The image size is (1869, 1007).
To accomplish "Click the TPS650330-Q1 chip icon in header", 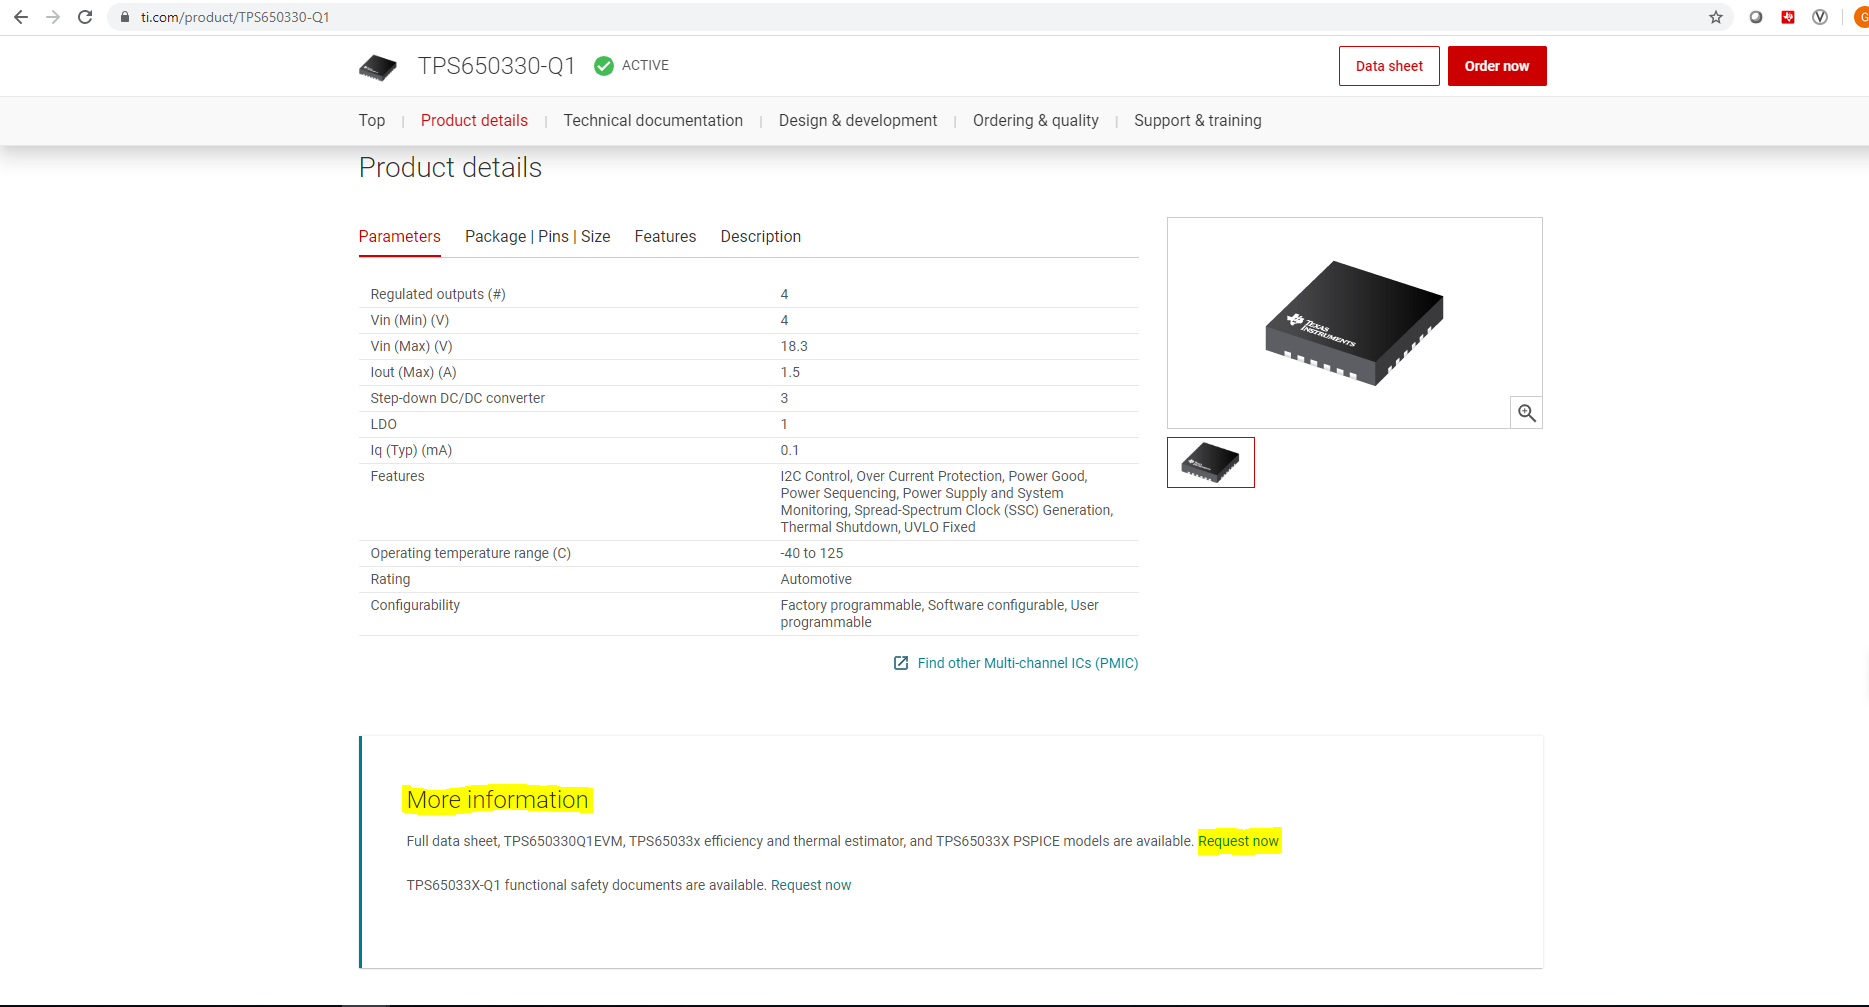I will [378, 67].
